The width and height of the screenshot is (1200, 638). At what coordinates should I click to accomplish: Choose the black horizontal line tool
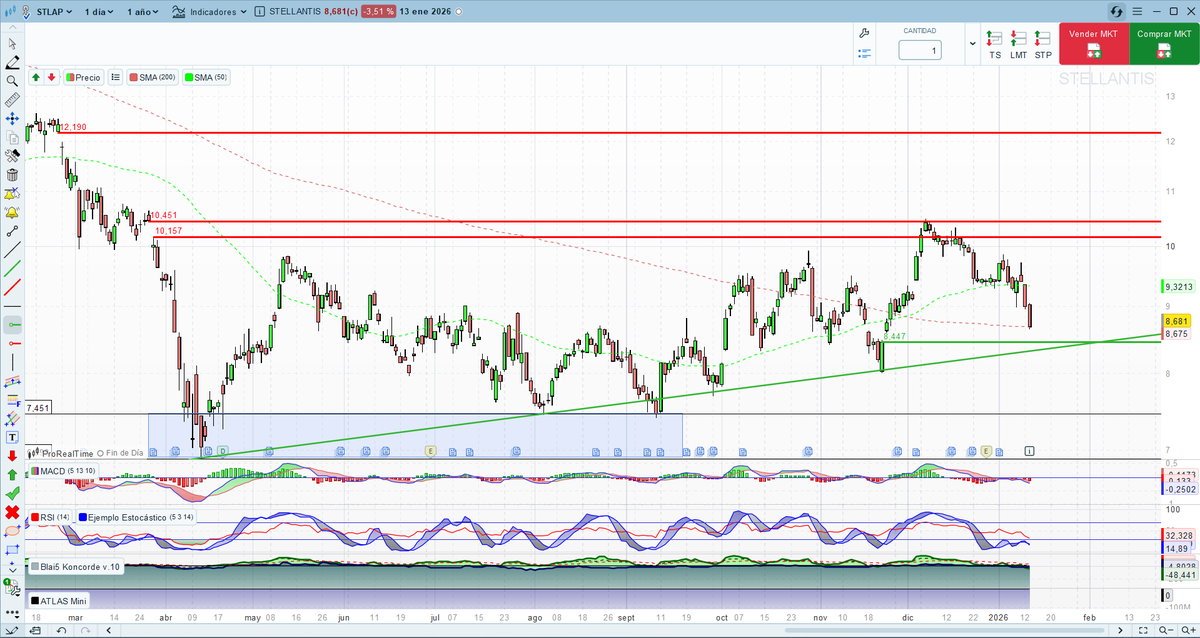(x=12, y=306)
